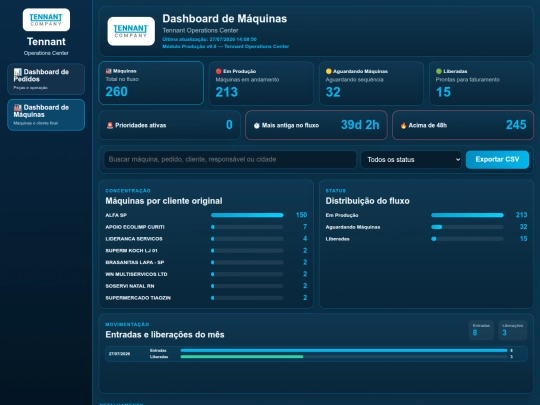The height and width of the screenshot is (405, 540).
Task: Click the factory icon on Máquinas card
Action: 108,71
